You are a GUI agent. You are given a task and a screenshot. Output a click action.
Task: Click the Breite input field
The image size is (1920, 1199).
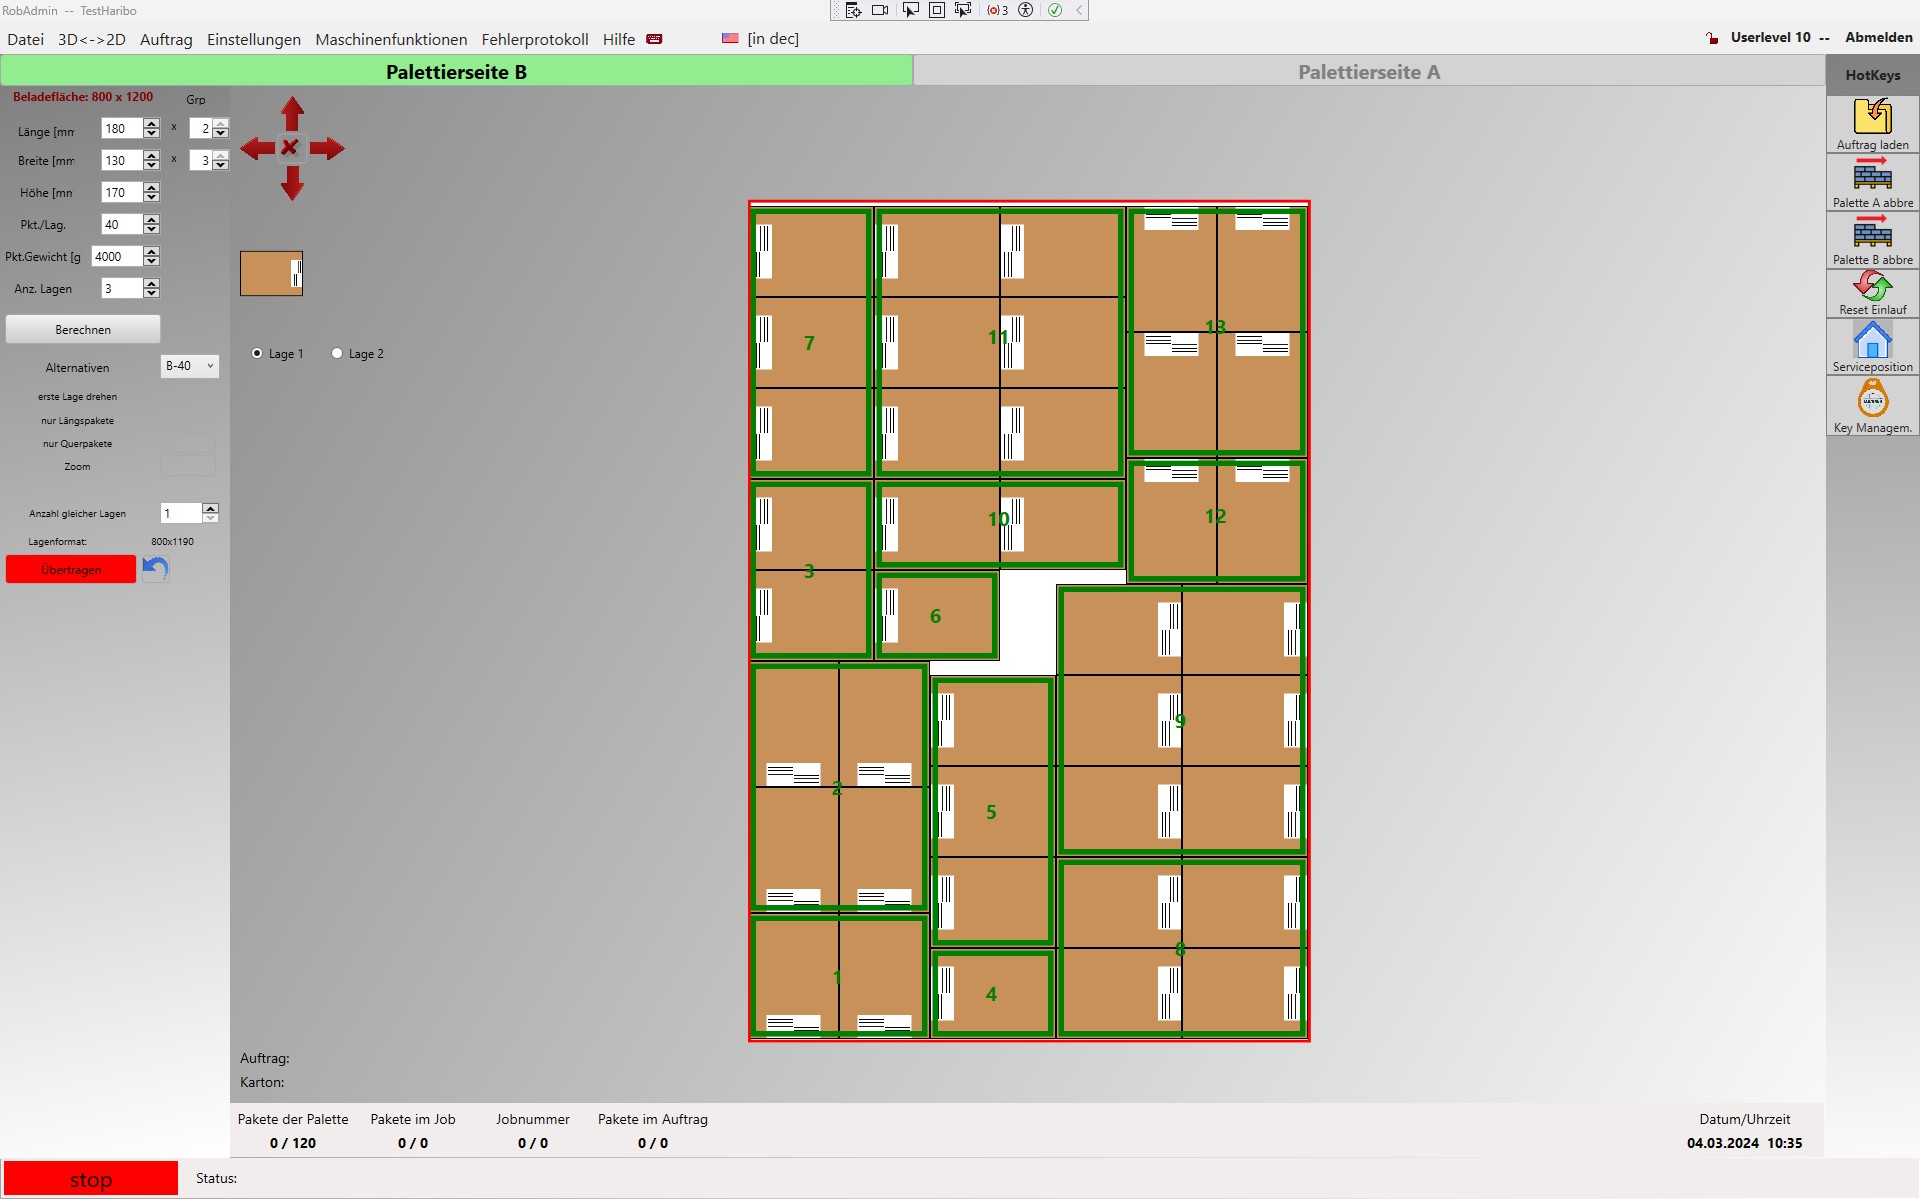pos(122,160)
